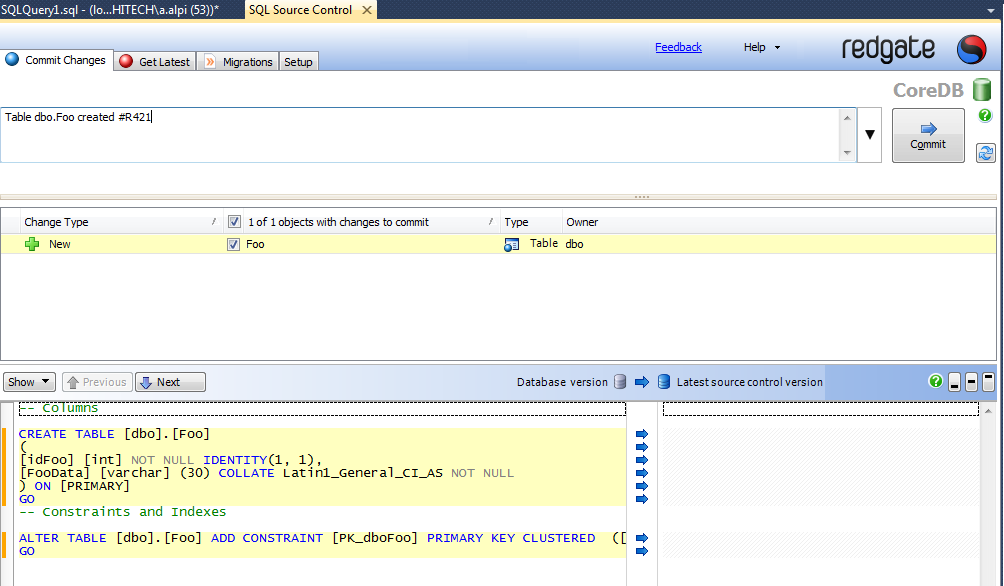The image size is (1004, 586).
Task: Click the refresh icon below the help icon
Action: [985, 153]
